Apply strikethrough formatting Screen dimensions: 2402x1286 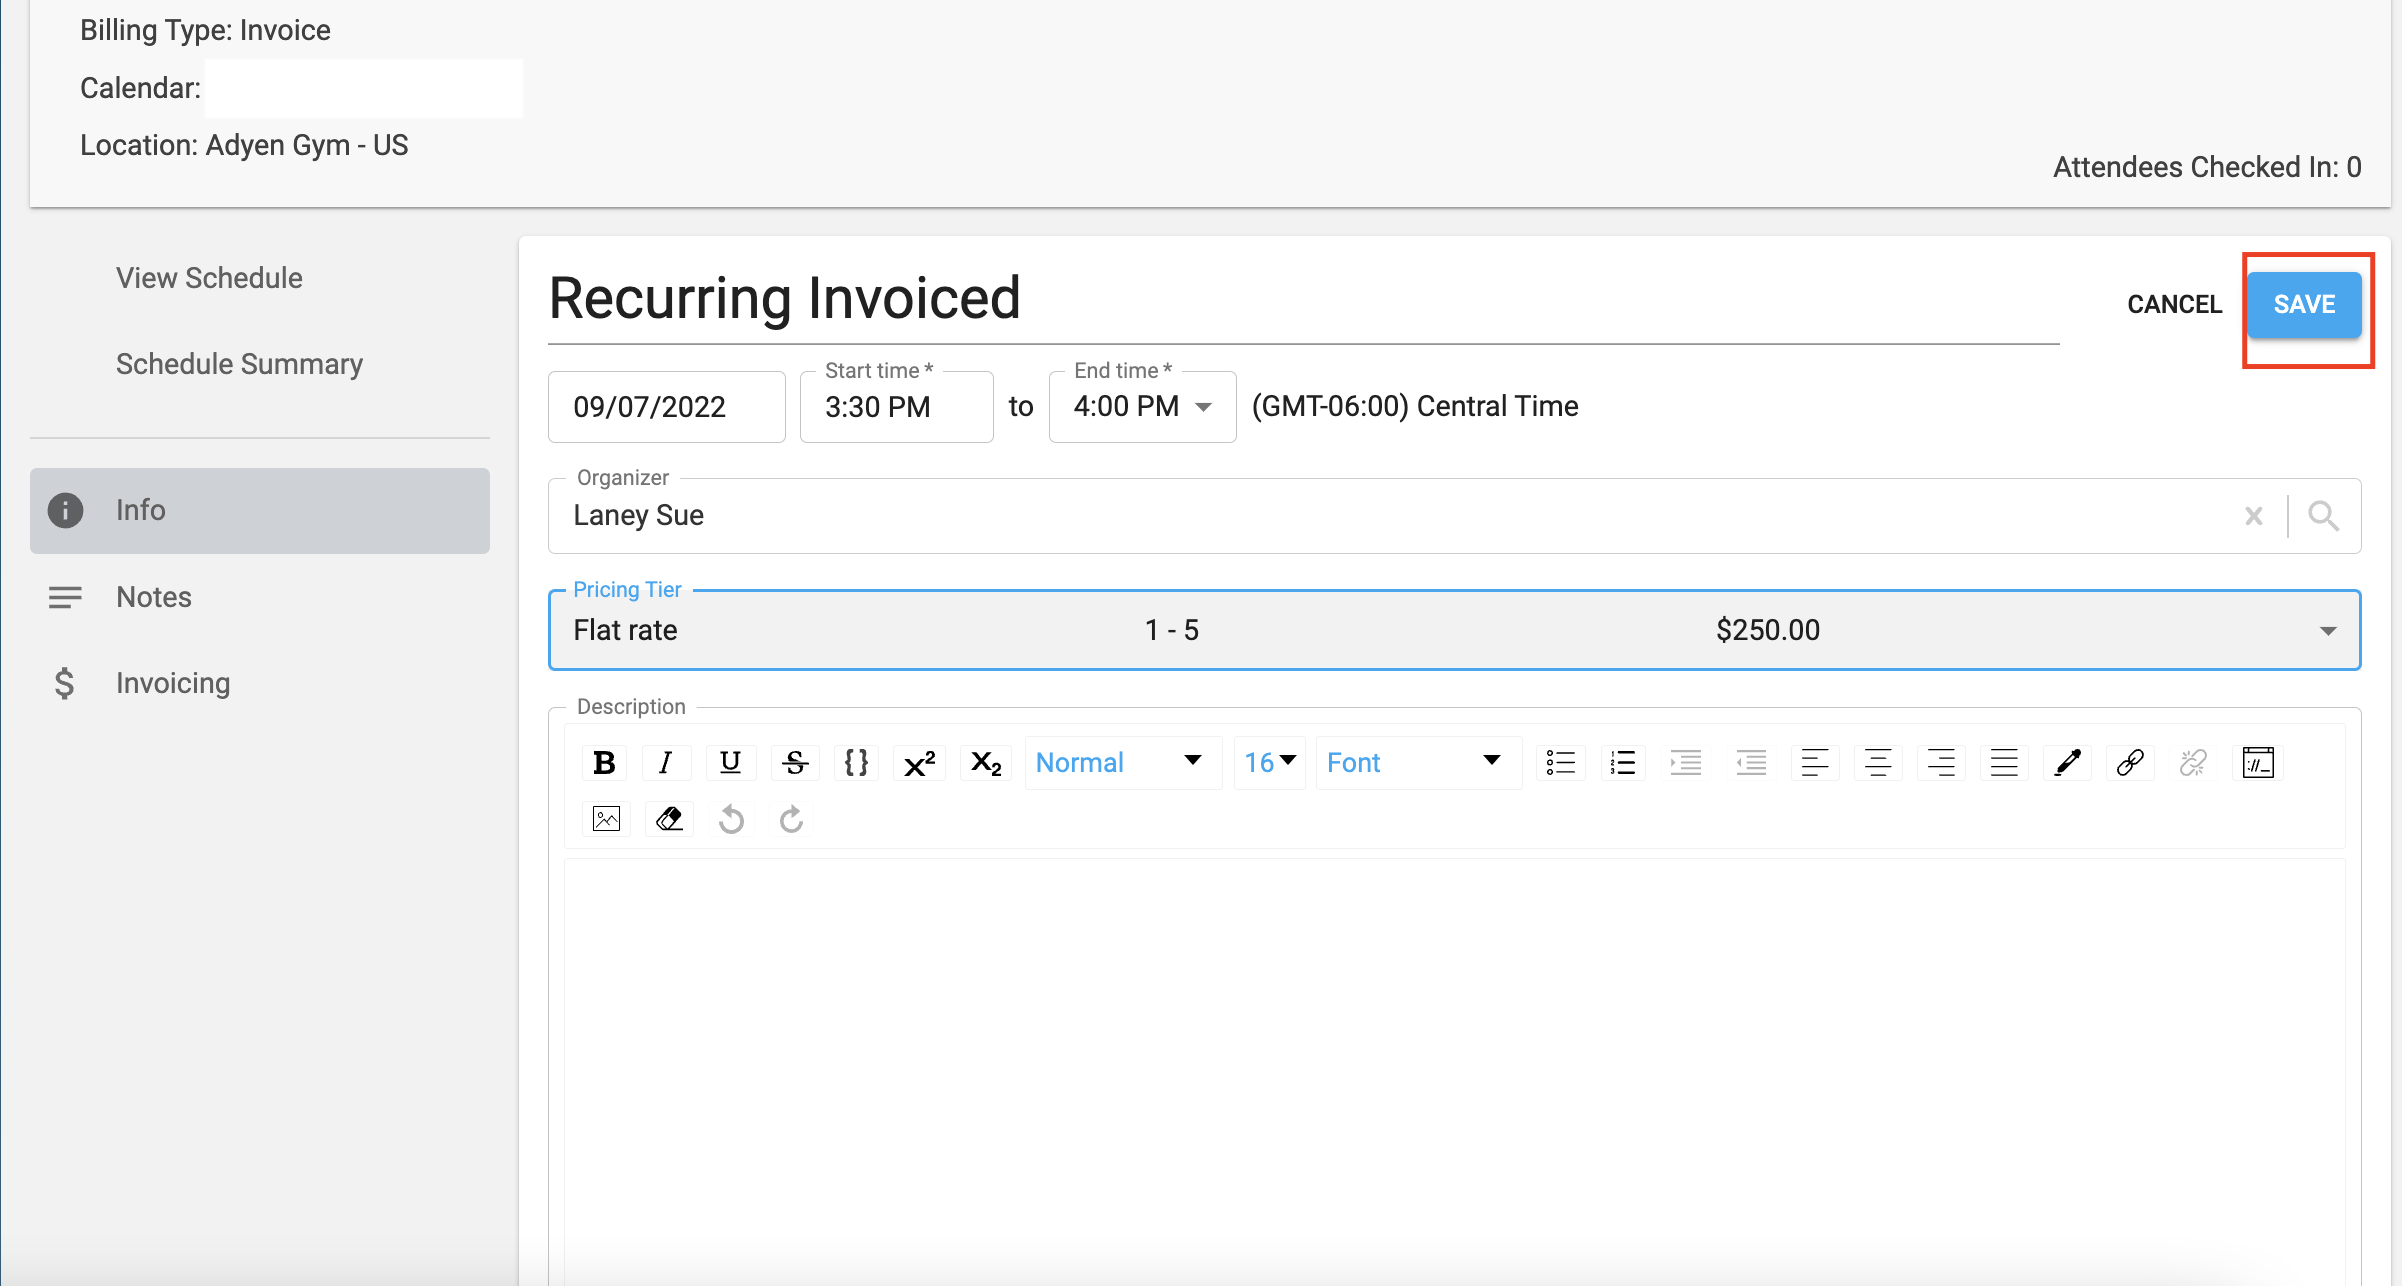(x=795, y=763)
